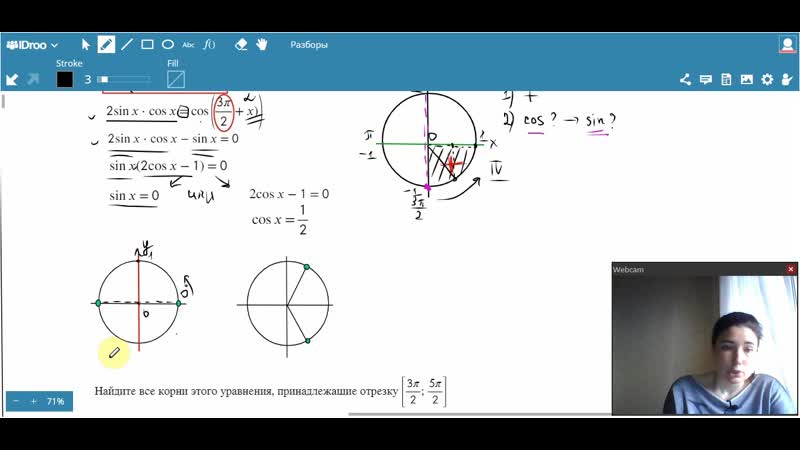This screenshot has width=800, height=450.
Task: Click the black Stroke color swatch
Action: (x=65, y=79)
